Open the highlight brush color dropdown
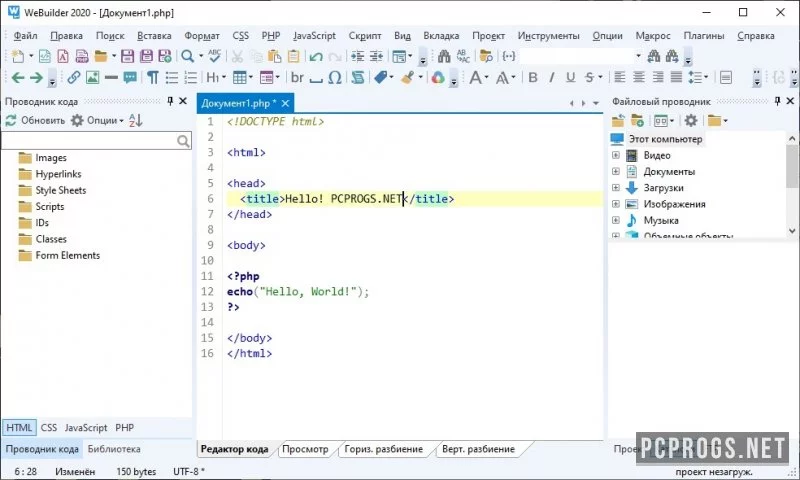Image resolution: width=800 pixels, height=480 pixels. 420,78
